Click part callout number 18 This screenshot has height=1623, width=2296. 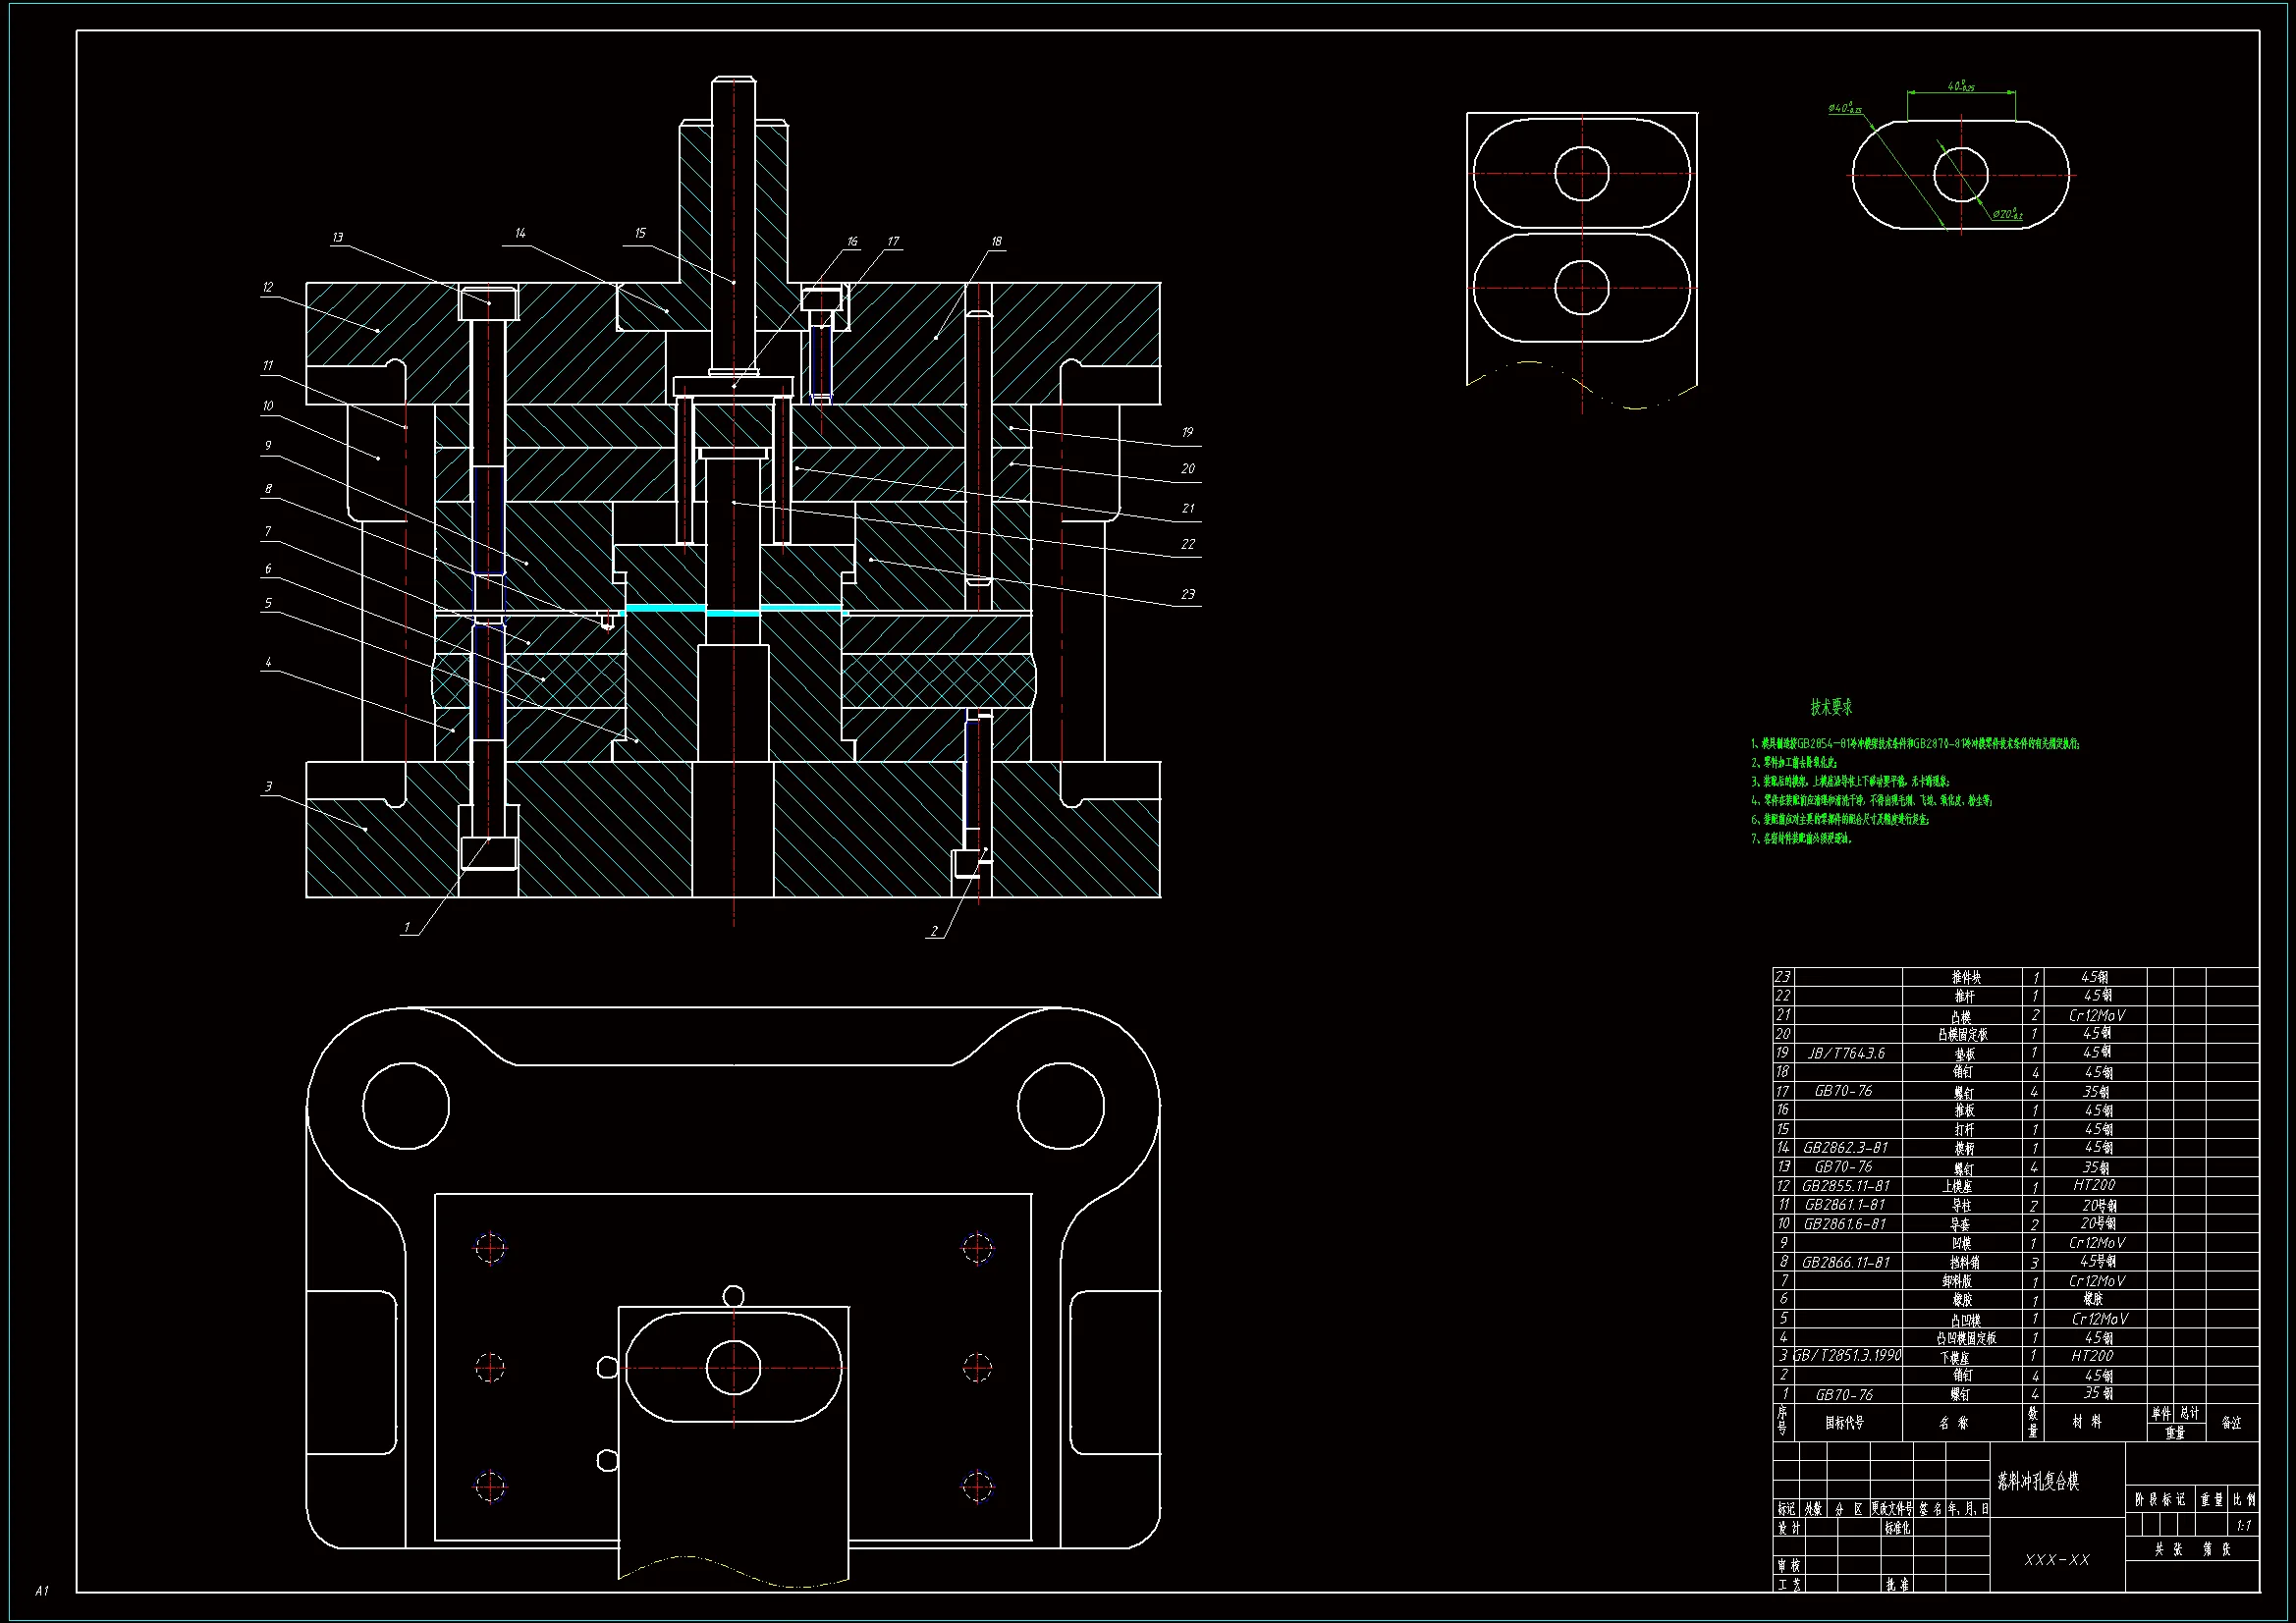pos(996,242)
